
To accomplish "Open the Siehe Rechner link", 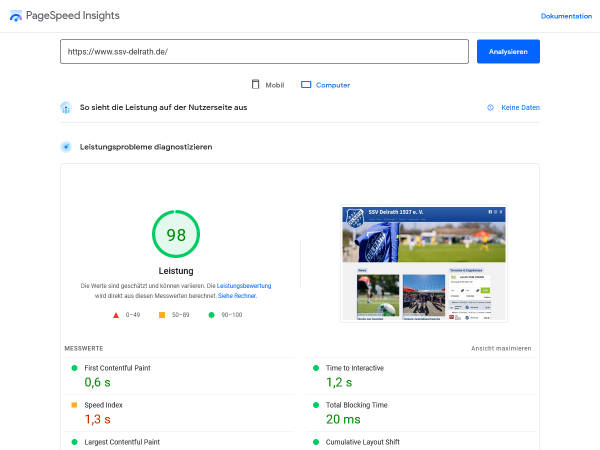I will pos(237,296).
